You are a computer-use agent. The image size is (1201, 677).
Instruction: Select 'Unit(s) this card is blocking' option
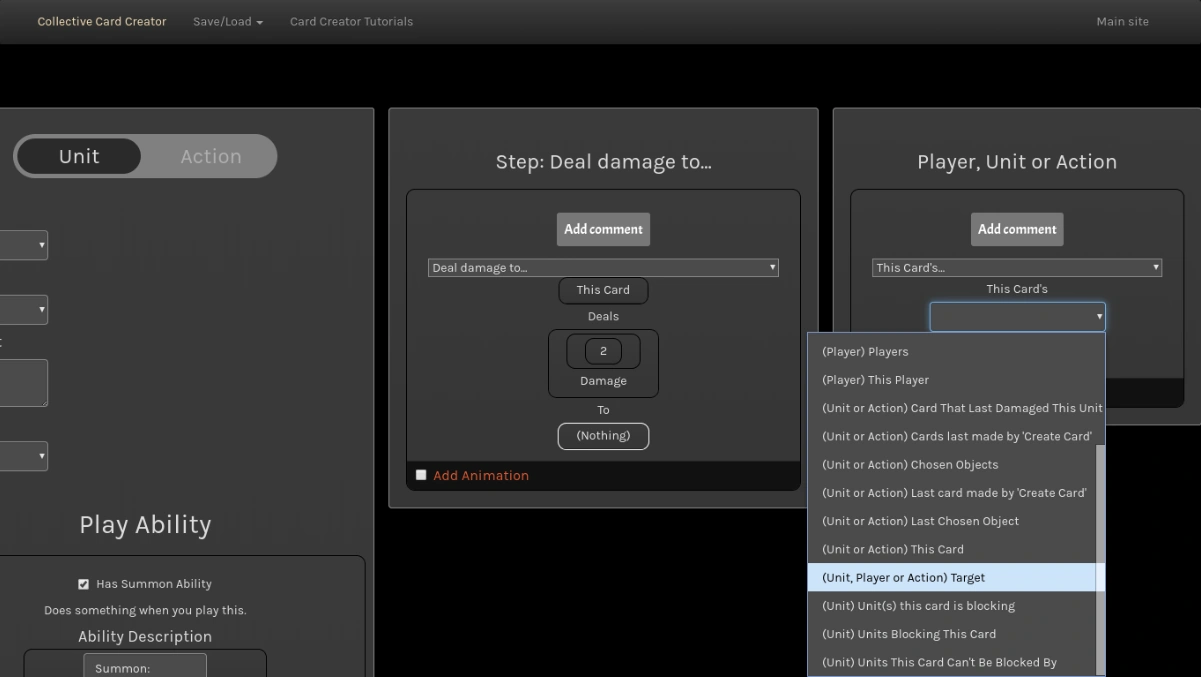(952, 606)
